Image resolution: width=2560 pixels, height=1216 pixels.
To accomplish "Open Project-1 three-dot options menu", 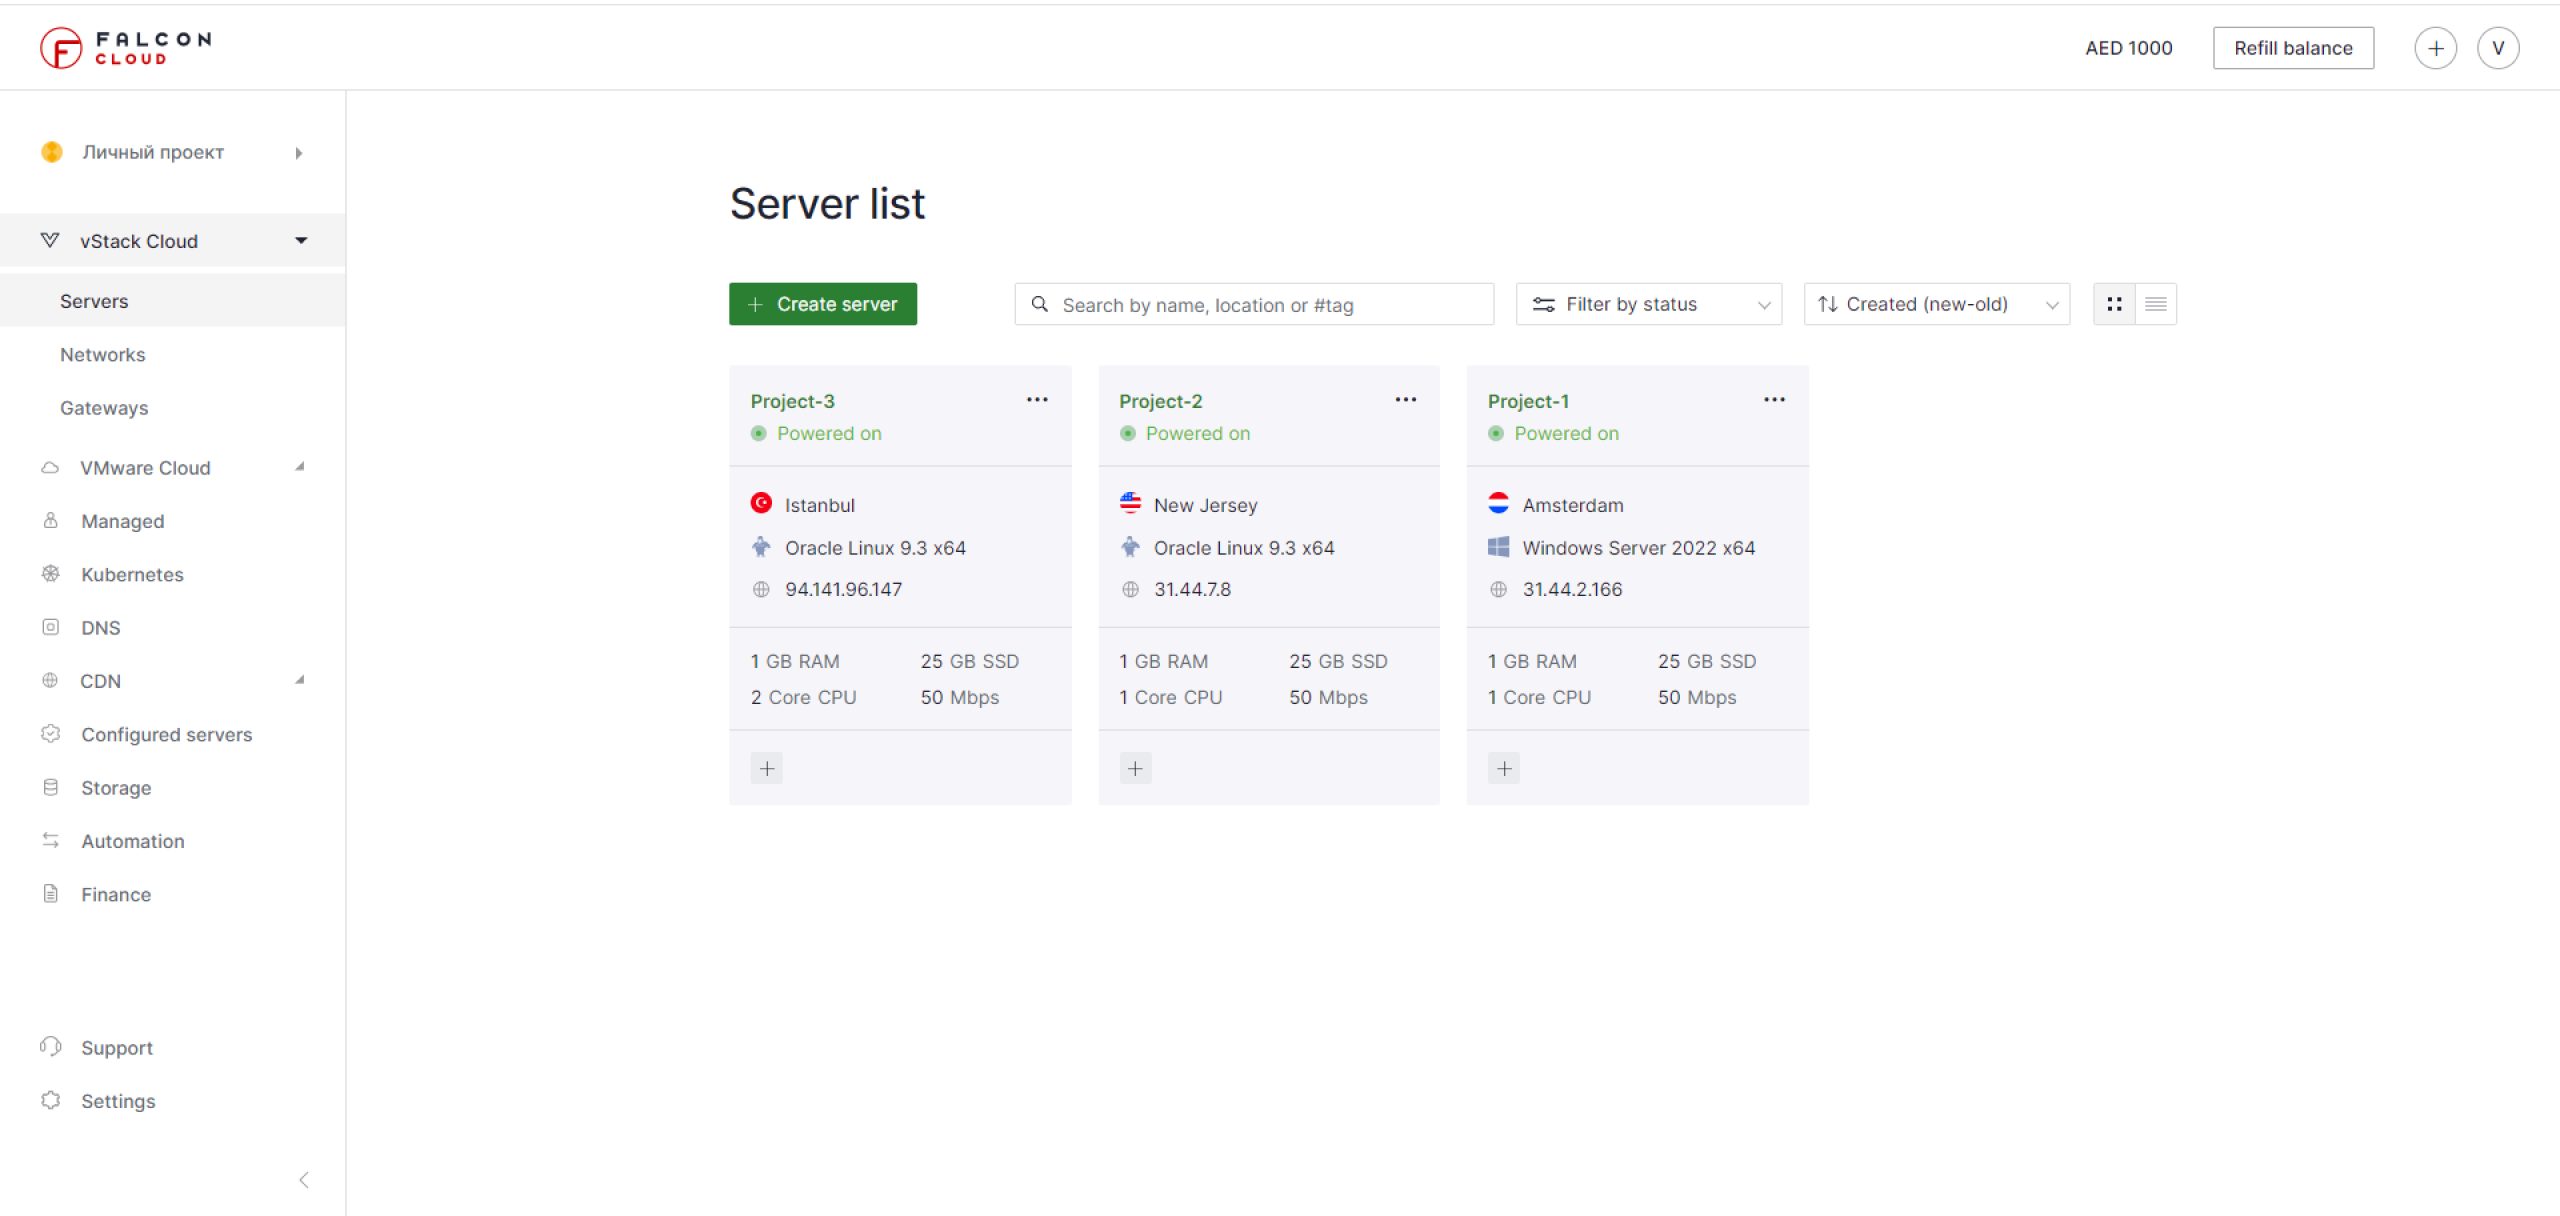I will 1774,400.
